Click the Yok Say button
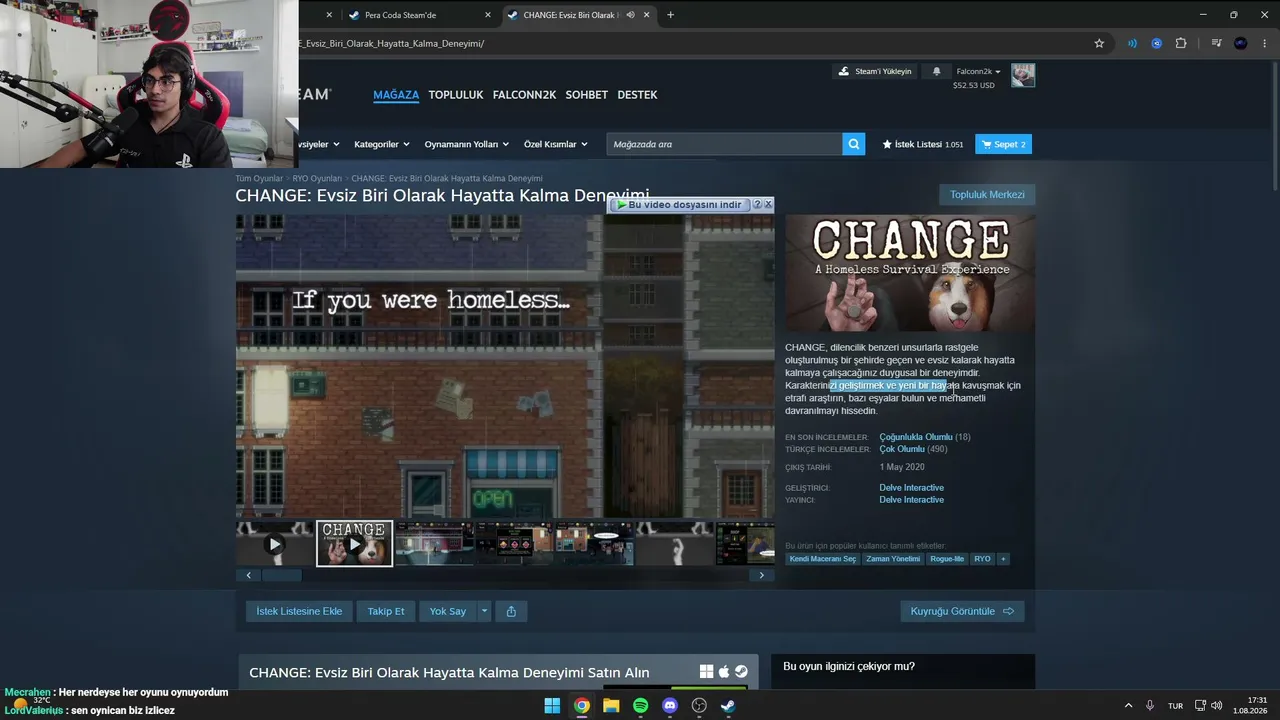 [x=448, y=611]
